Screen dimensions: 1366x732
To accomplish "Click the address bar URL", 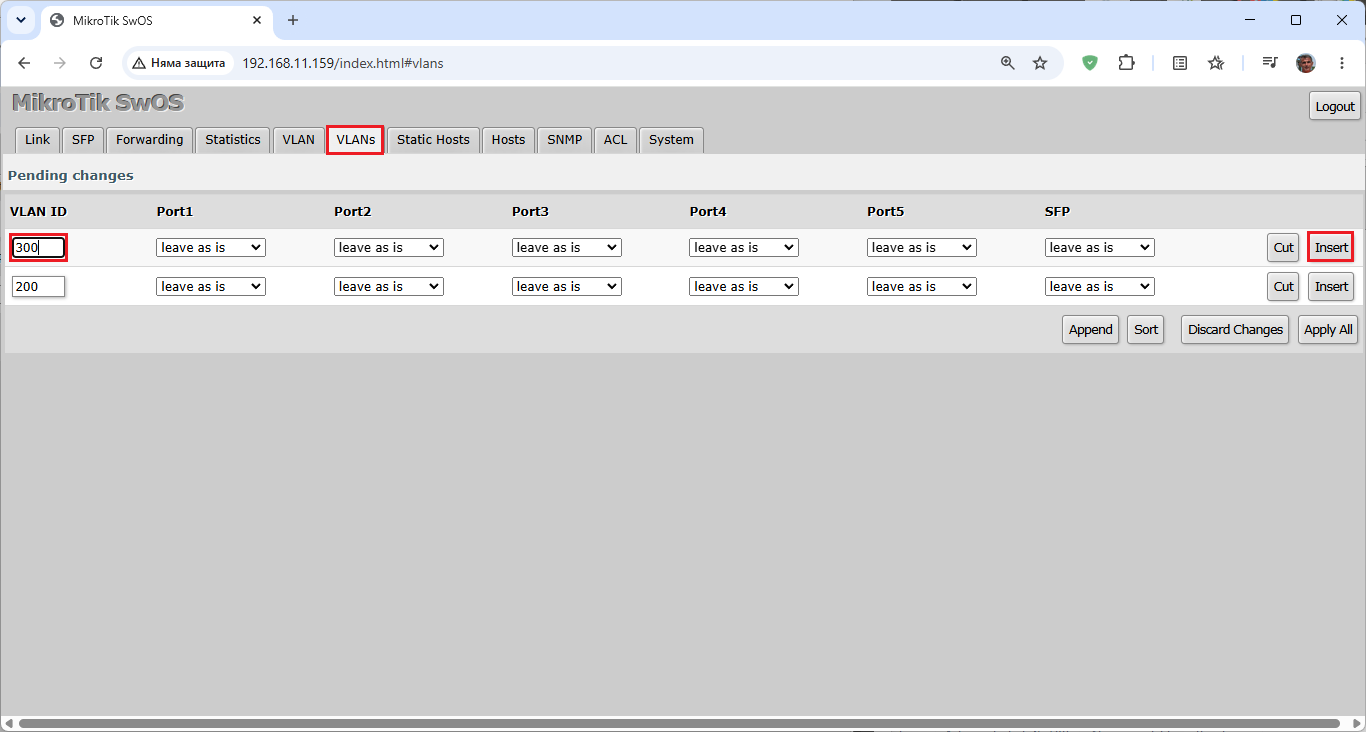I will coord(343,63).
